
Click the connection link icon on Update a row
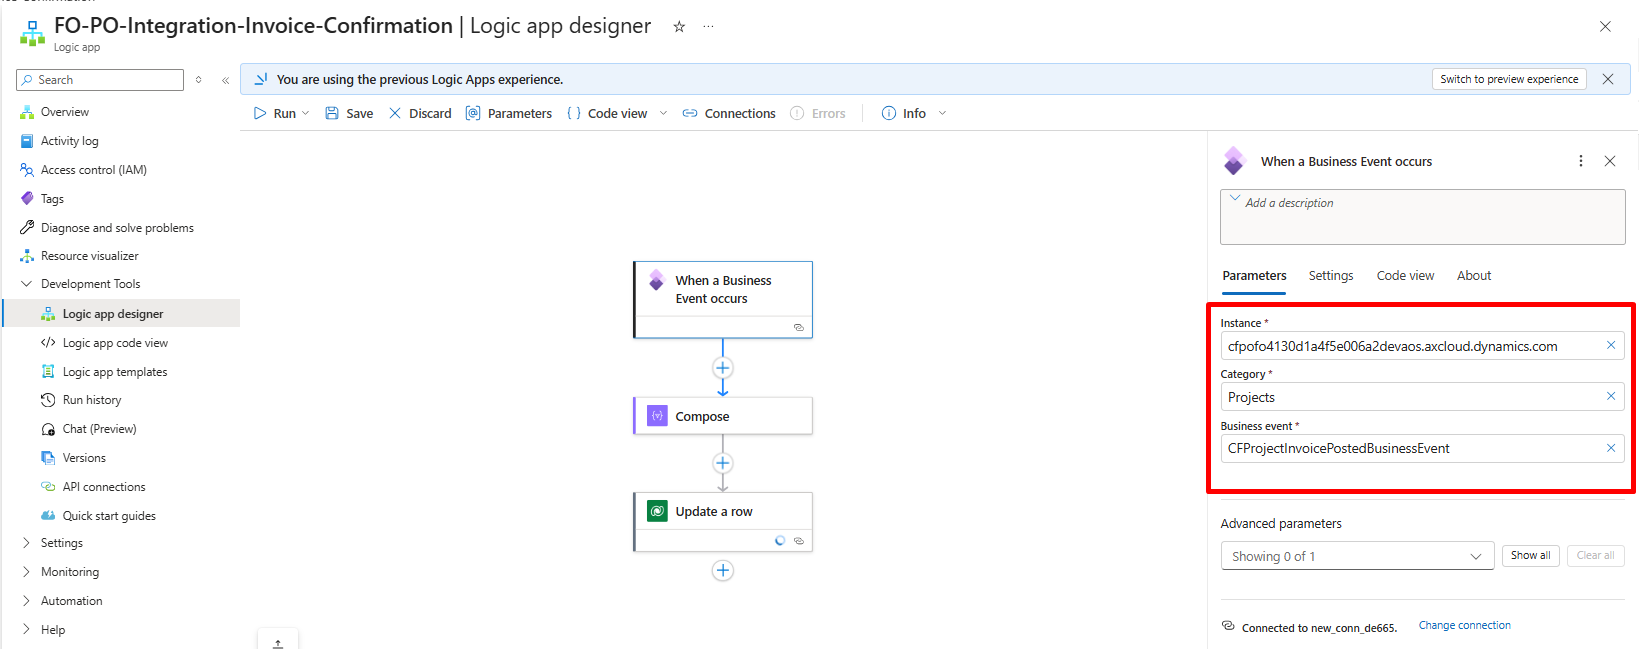(799, 541)
